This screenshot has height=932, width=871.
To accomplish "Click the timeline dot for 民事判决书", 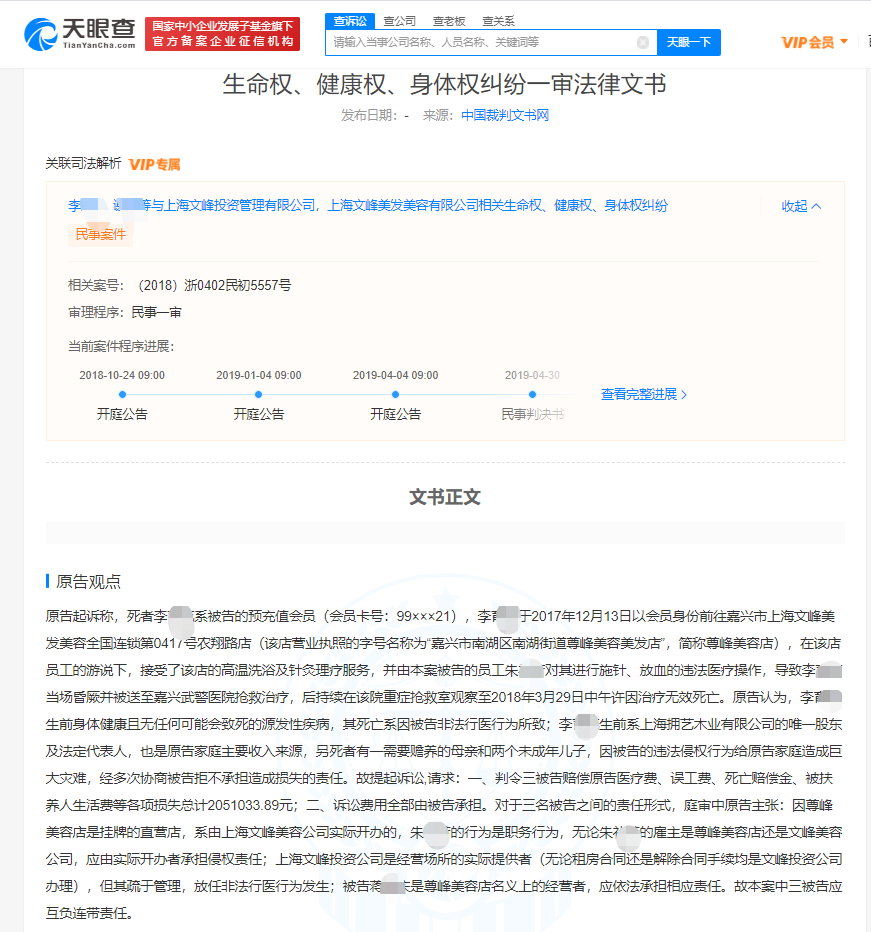I will click(x=531, y=394).
